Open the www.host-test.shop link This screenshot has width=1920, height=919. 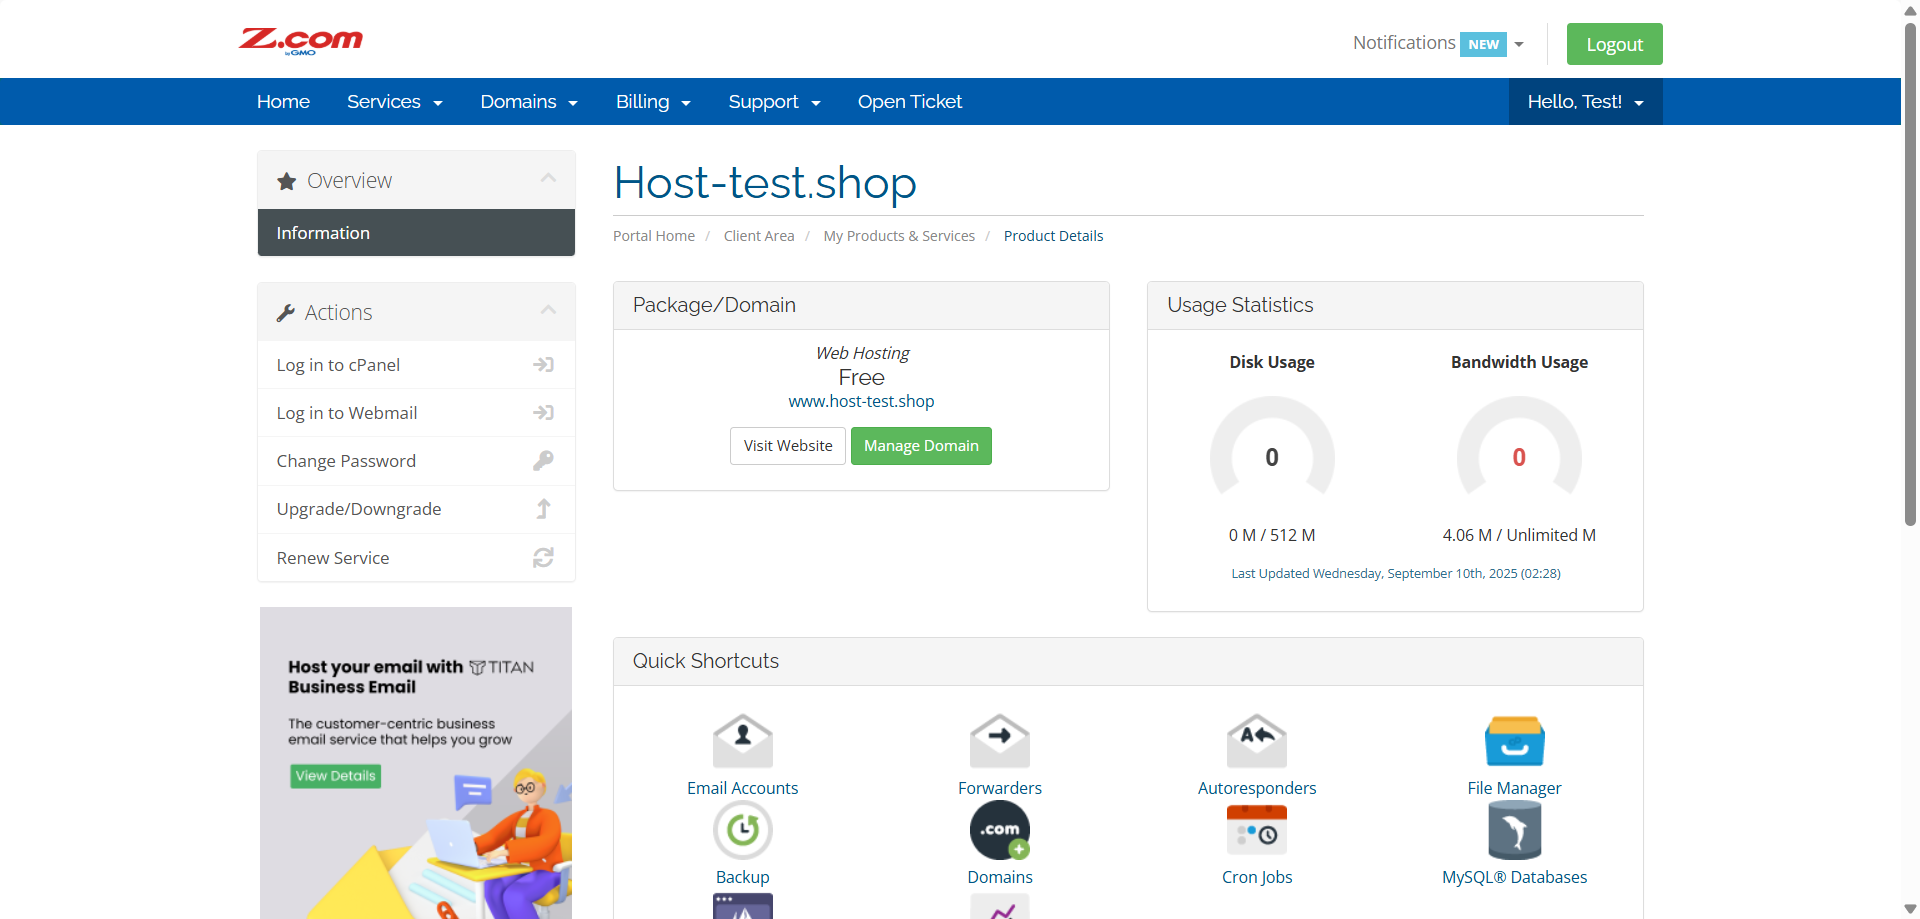point(861,401)
